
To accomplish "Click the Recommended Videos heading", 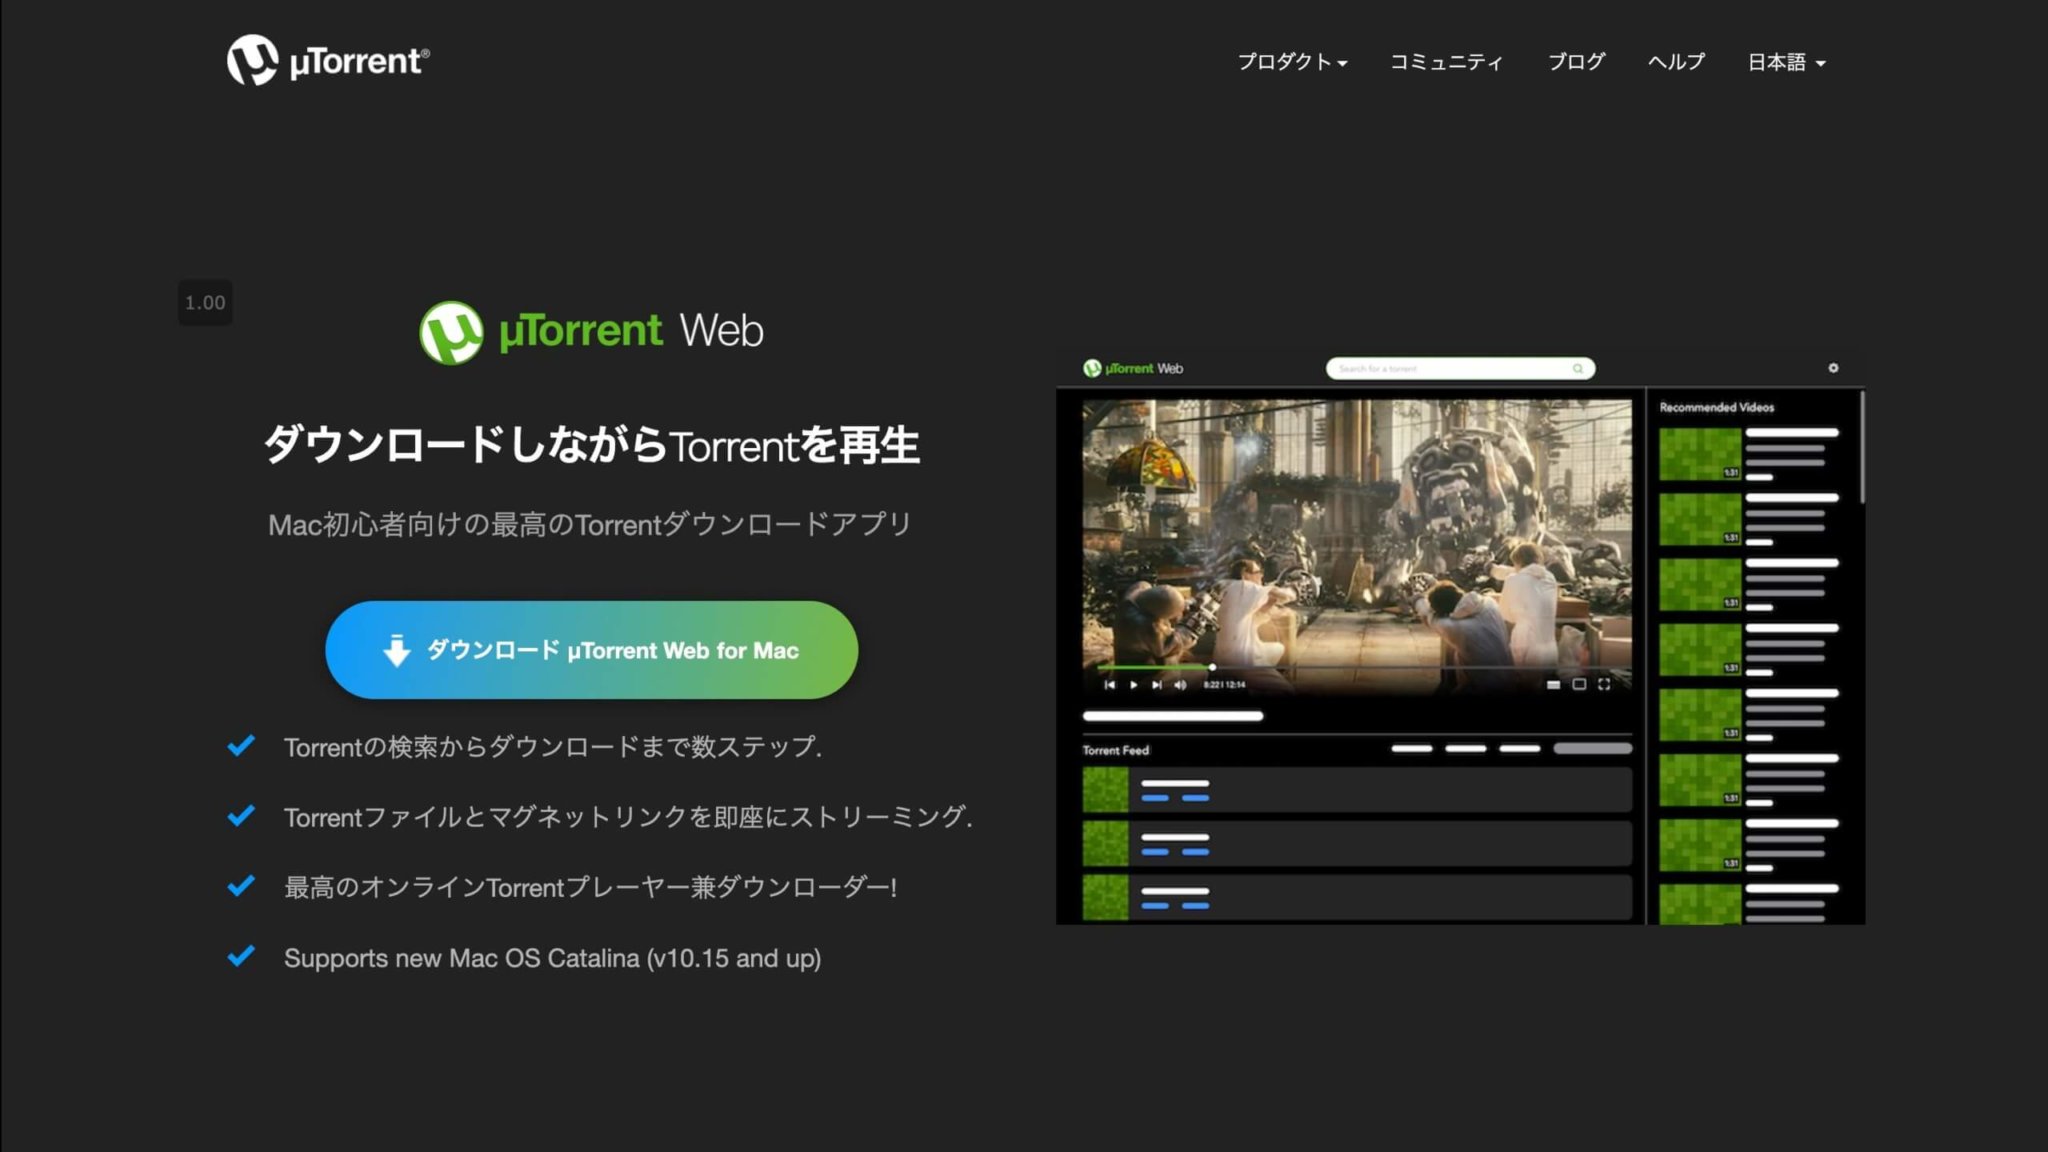I will pyautogui.click(x=1717, y=407).
